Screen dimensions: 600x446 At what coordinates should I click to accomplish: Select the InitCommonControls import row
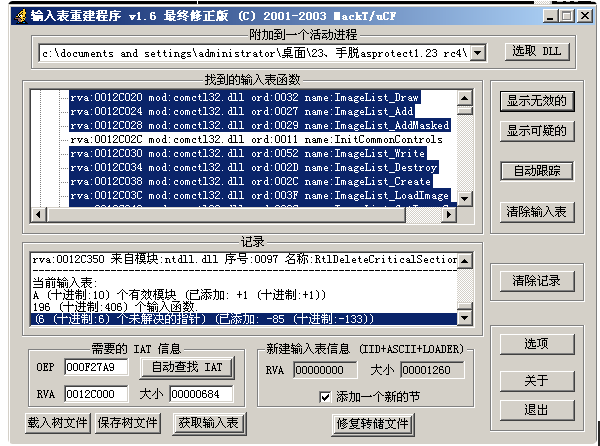click(256, 139)
